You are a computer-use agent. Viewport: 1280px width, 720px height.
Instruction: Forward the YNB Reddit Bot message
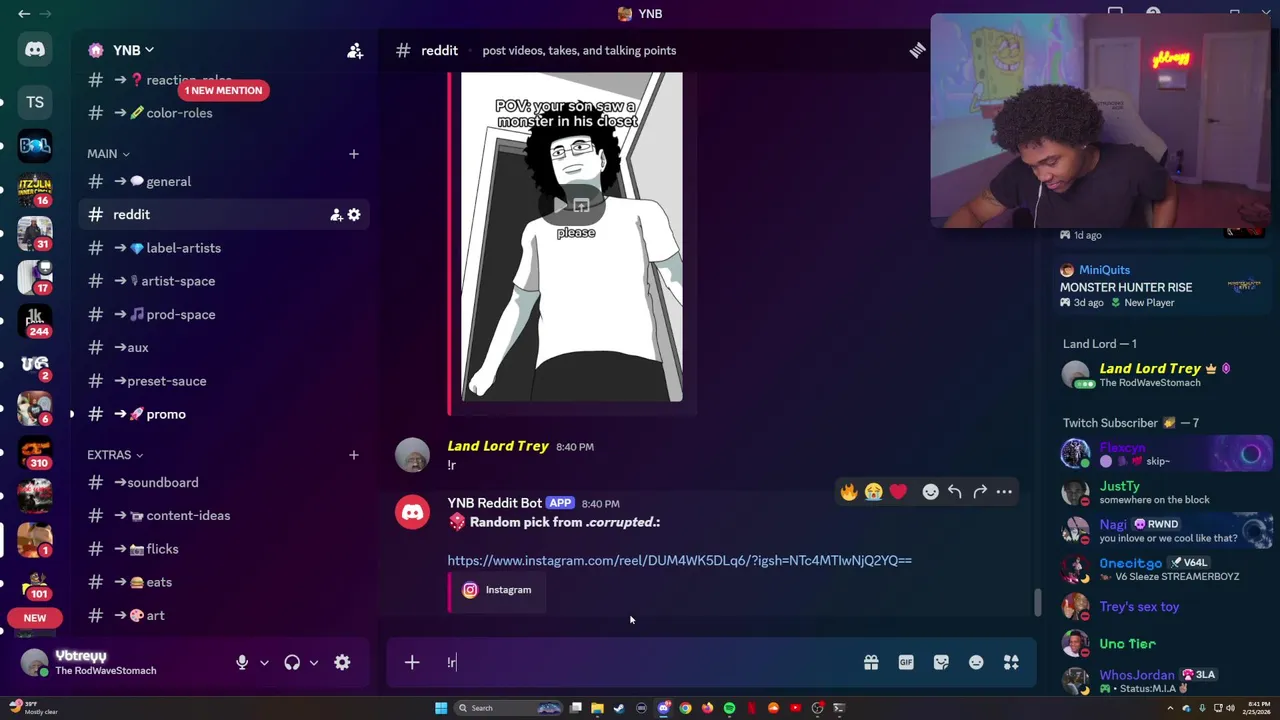(x=980, y=491)
